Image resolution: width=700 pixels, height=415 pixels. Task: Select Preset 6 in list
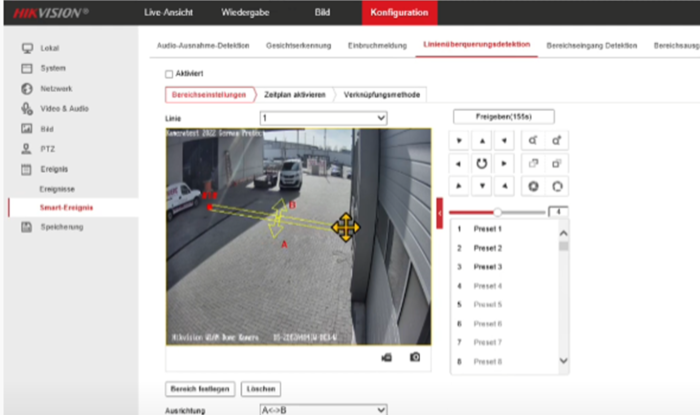click(504, 324)
